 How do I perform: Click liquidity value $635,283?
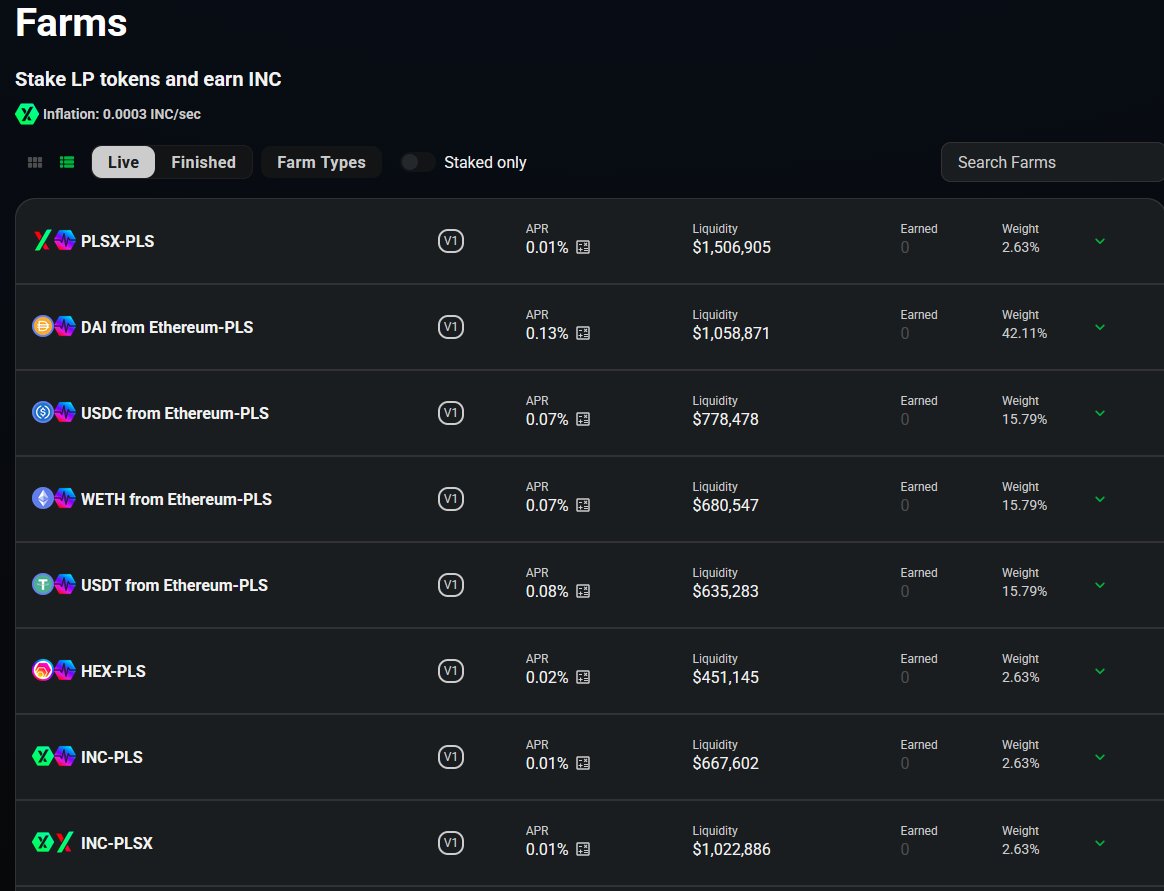pyautogui.click(x=725, y=592)
